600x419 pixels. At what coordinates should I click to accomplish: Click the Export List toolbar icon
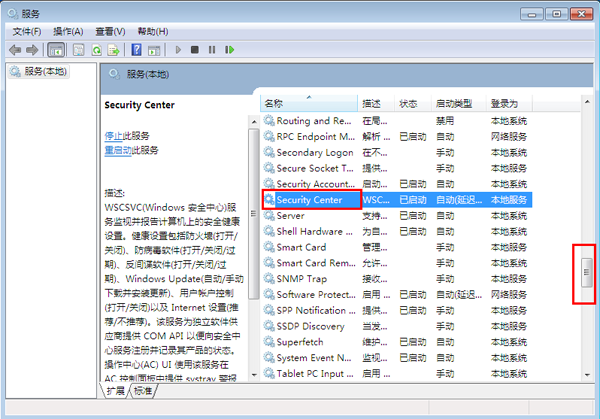[x=116, y=49]
